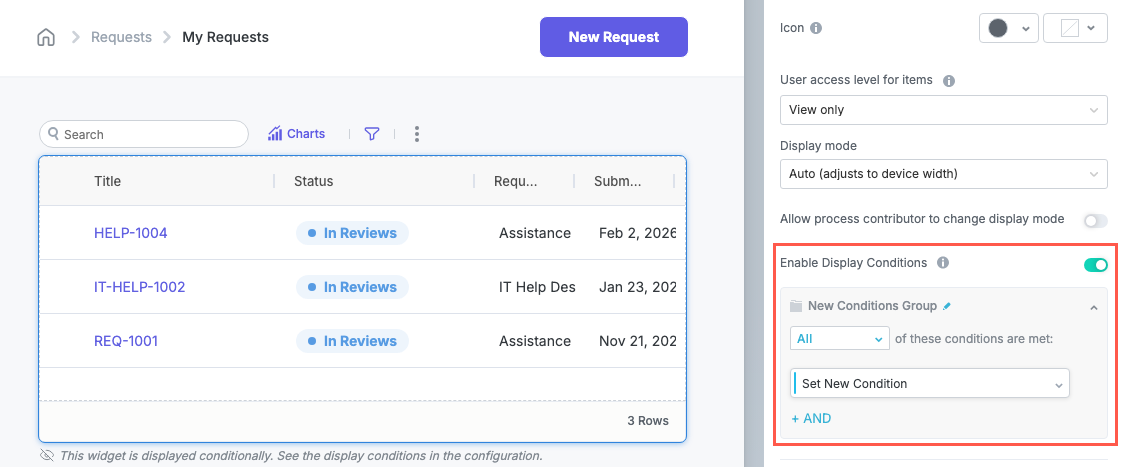Viewport: 1121px width, 467px height.
Task: Click the Search input field
Action: click(x=144, y=134)
